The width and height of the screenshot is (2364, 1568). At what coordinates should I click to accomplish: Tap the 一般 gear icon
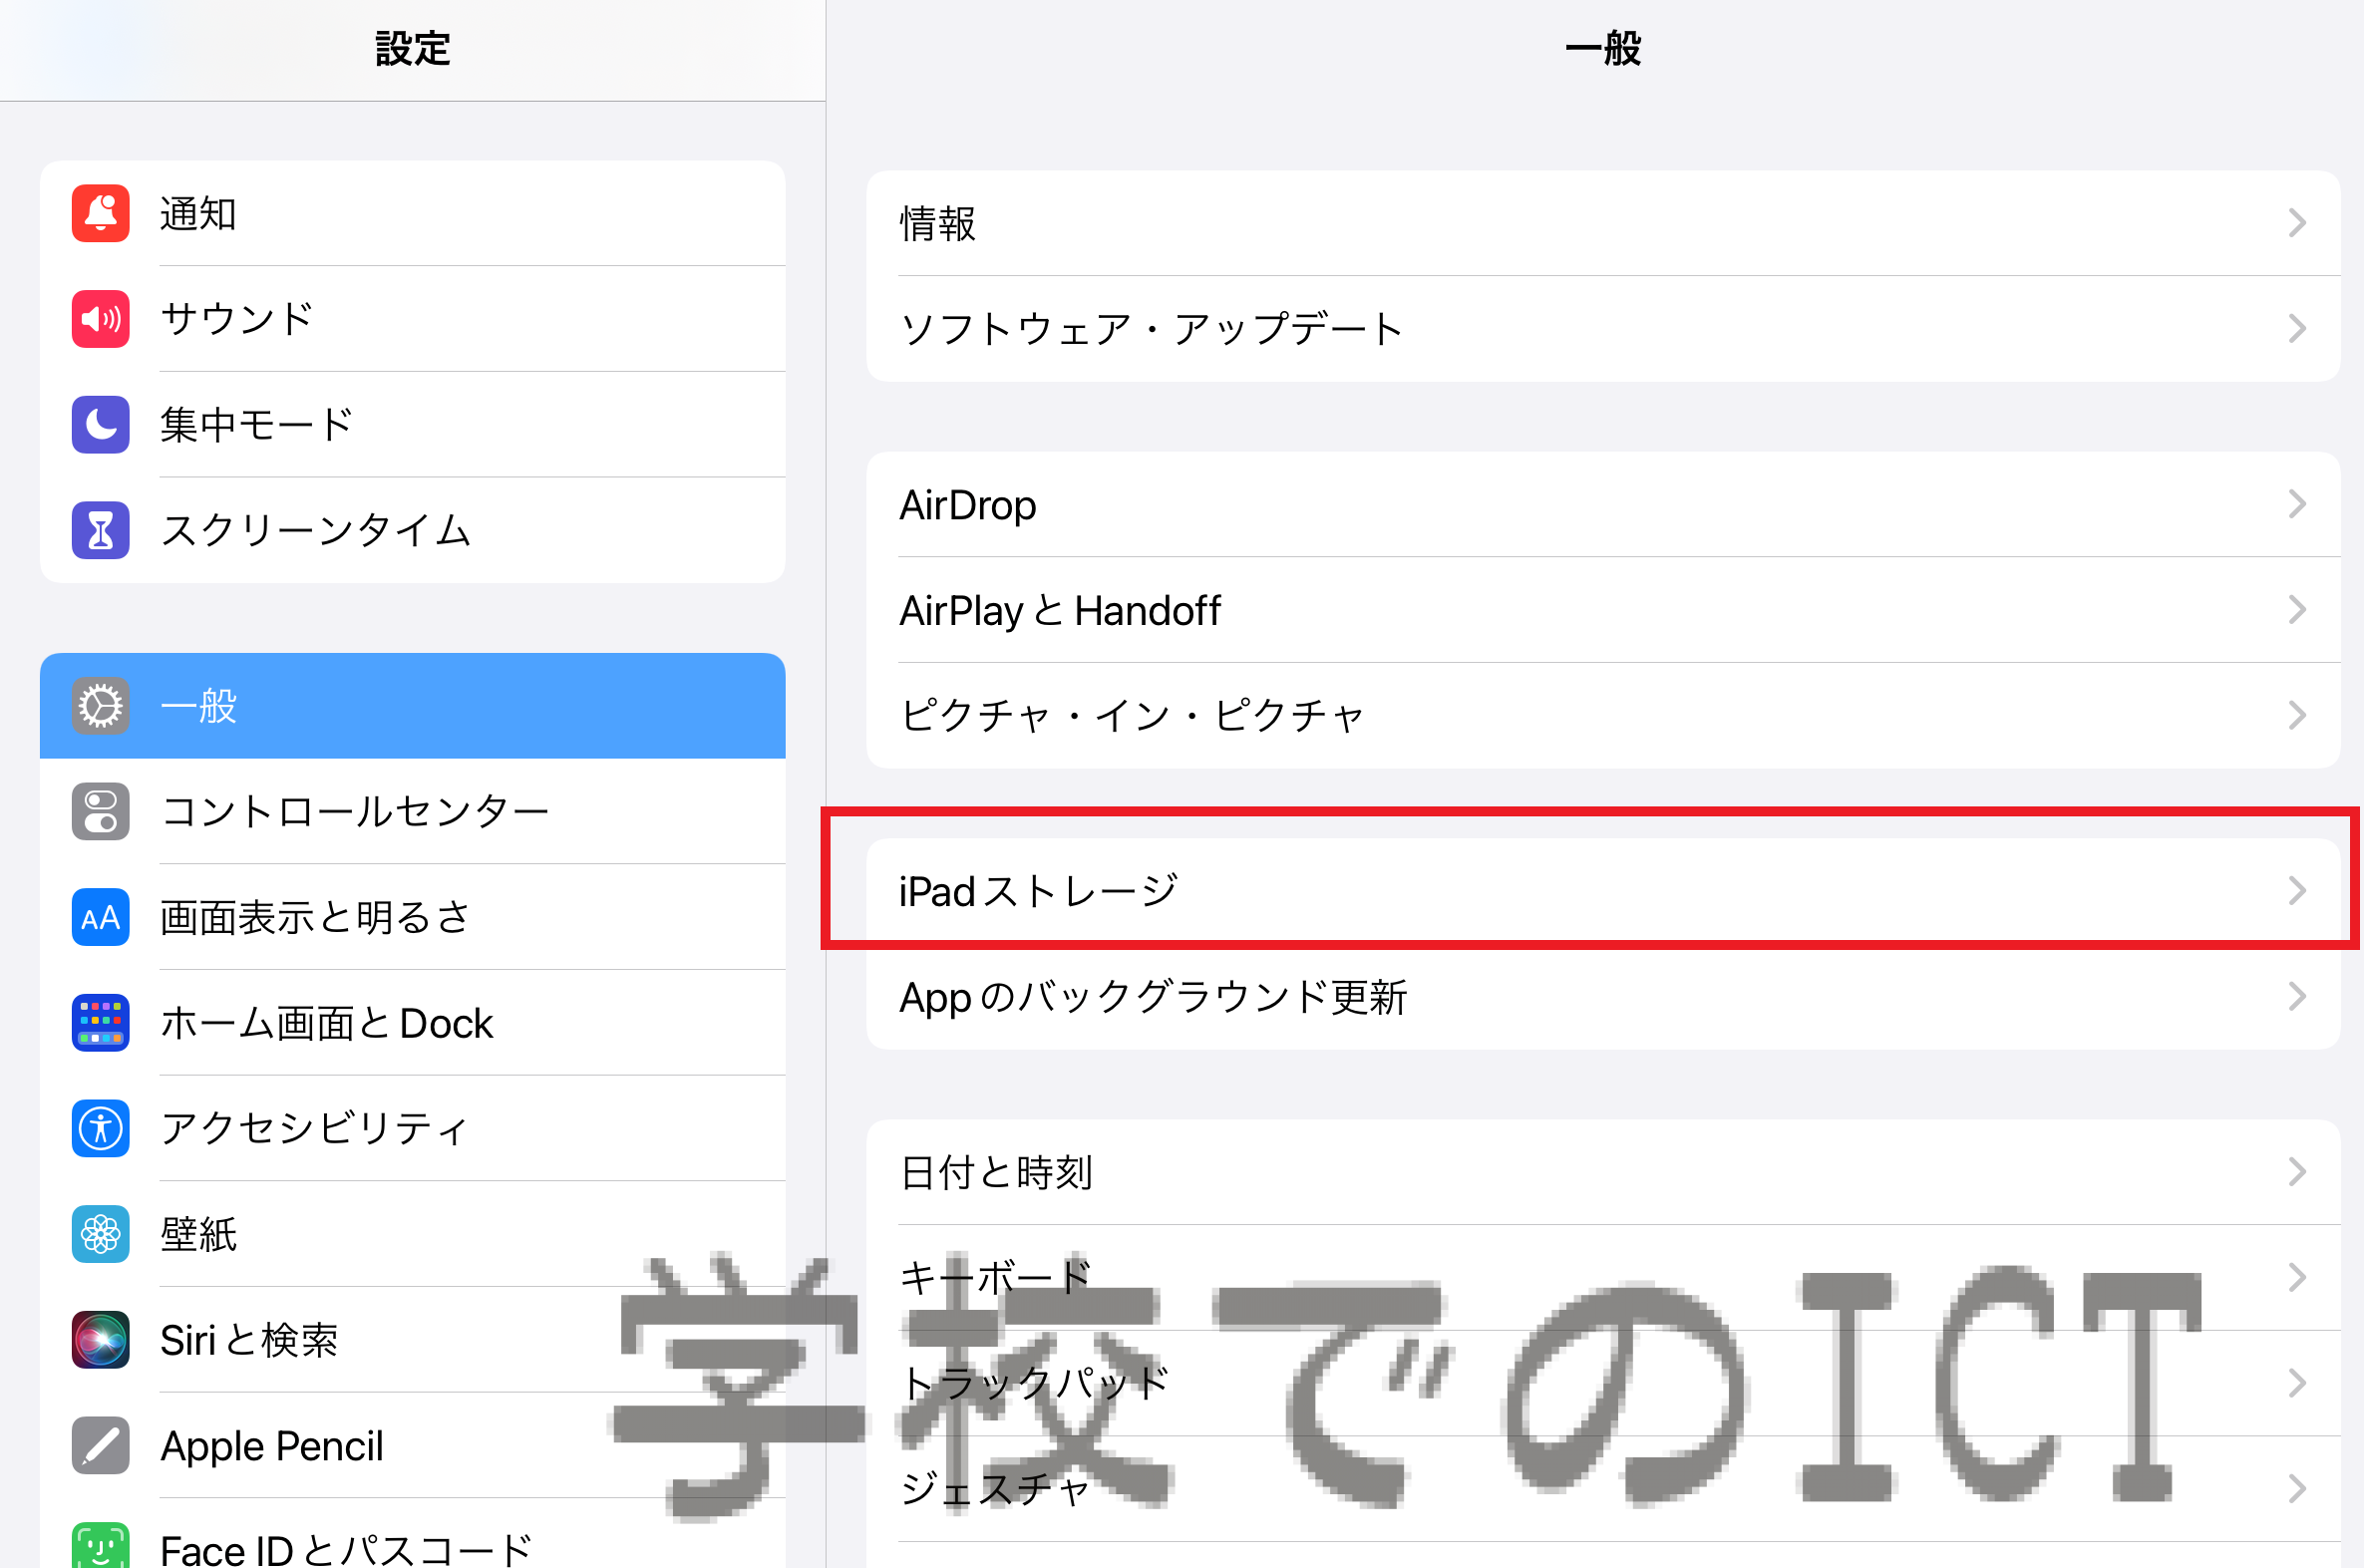click(100, 706)
